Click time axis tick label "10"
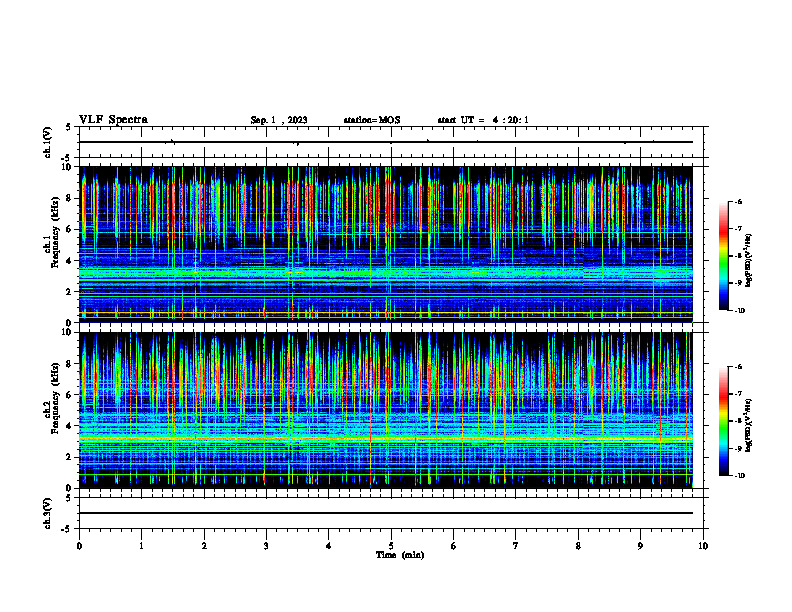The width and height of the screenshot is (792, 612). pyautogui.click(x=703, y=546)
